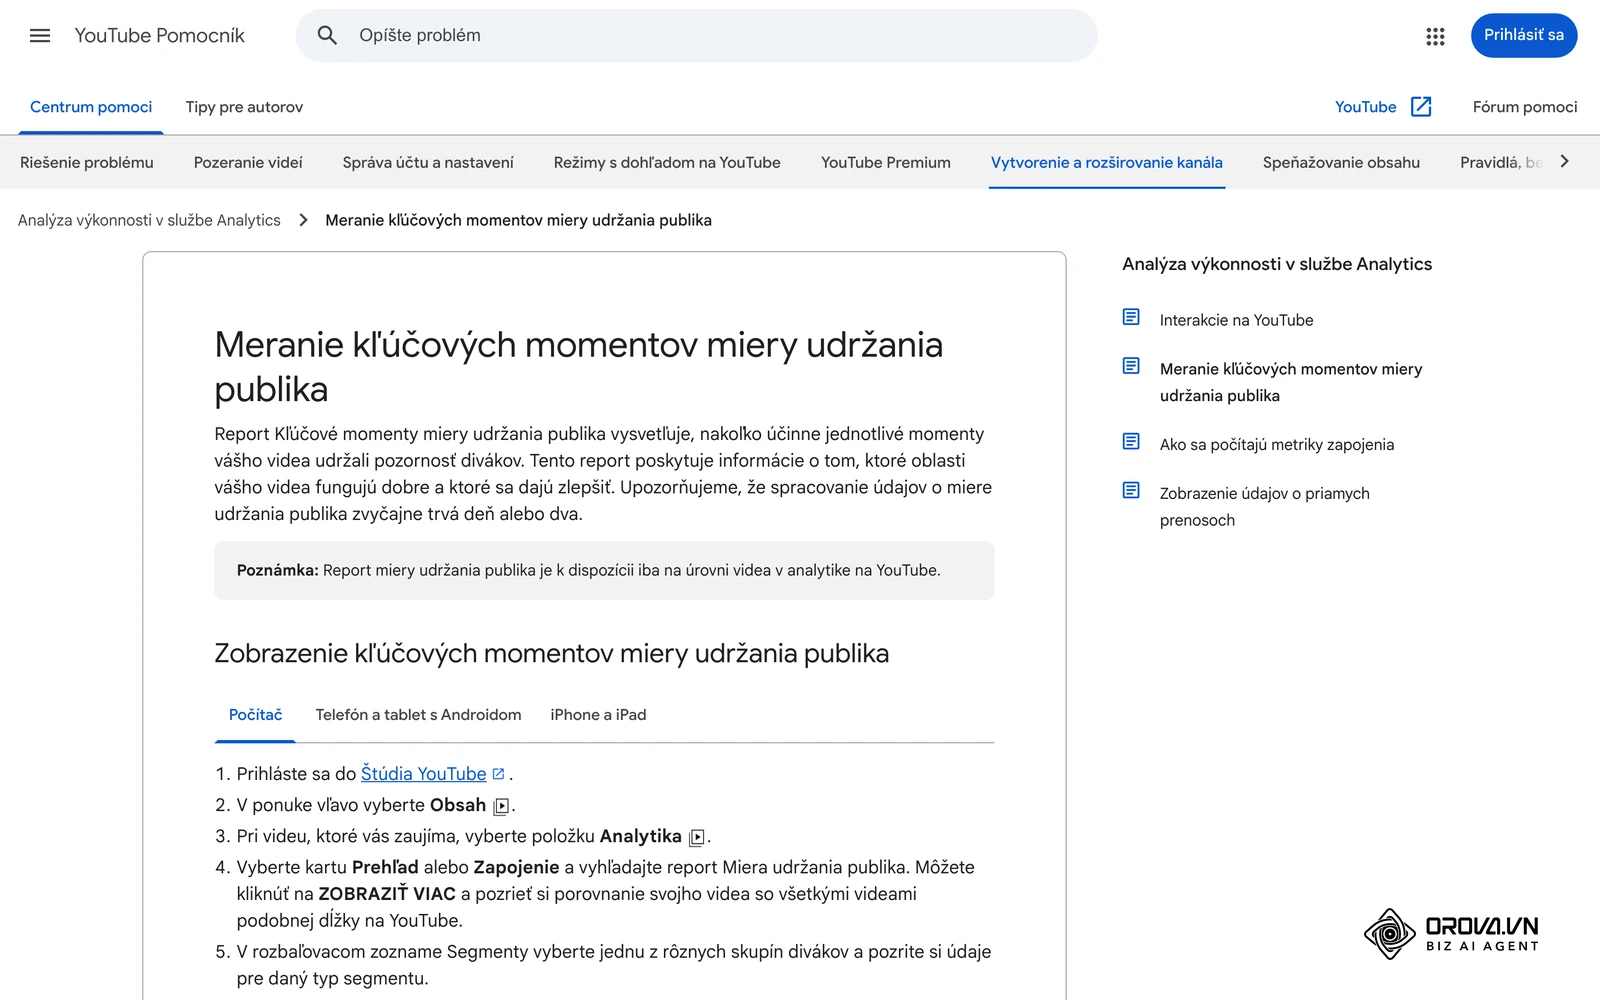Click the YouTube Pomocník title
This screenshot has width=1600, height=1000.
[x=160, y=36]
